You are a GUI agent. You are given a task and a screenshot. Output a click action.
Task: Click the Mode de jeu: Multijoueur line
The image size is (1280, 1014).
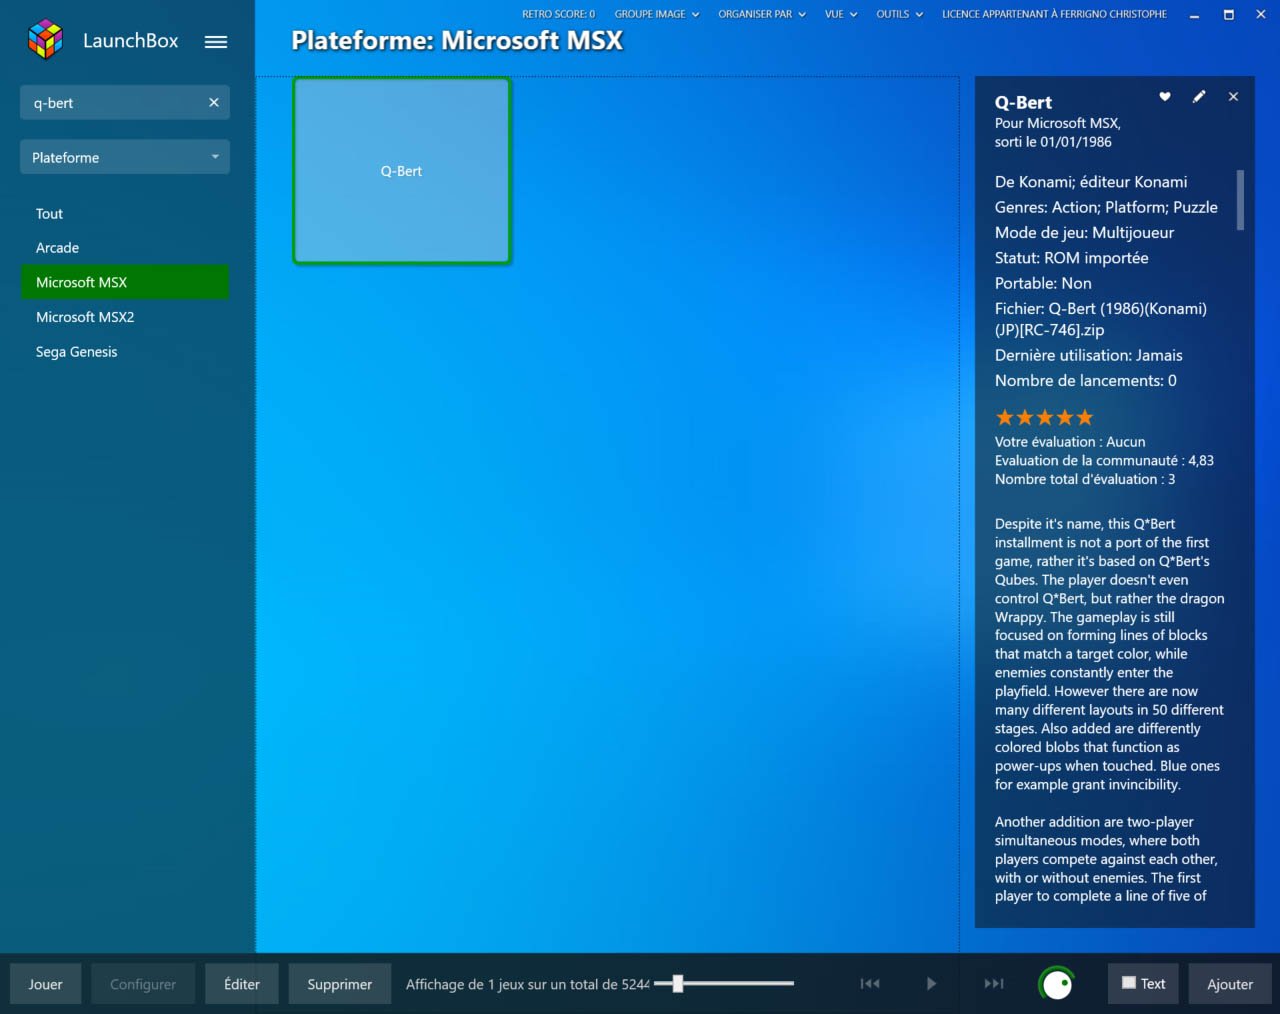1084,232
